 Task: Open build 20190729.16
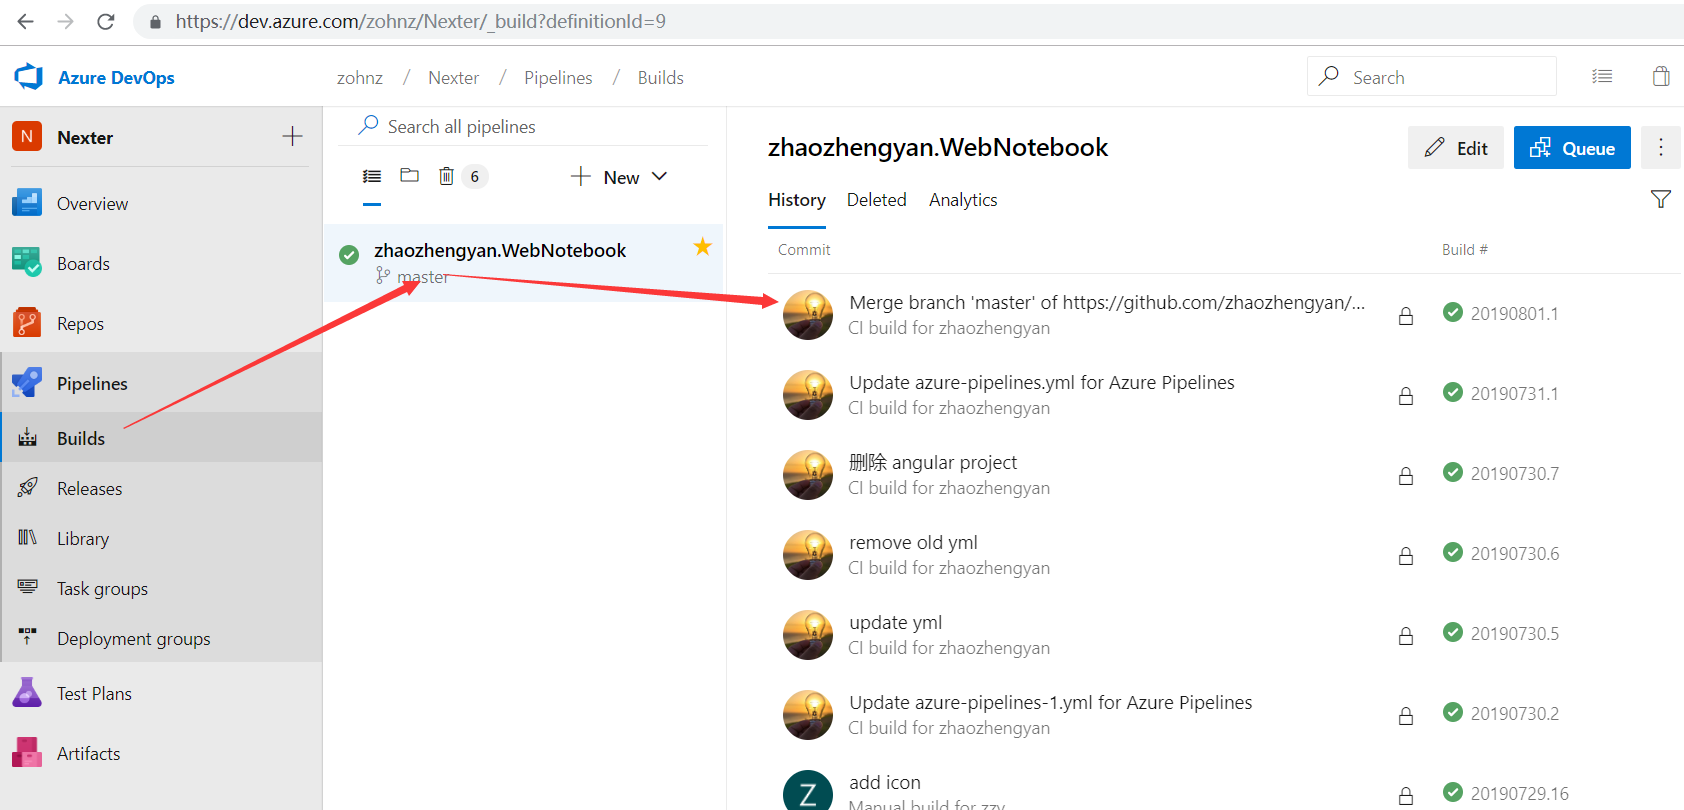tap(1519, 794)
